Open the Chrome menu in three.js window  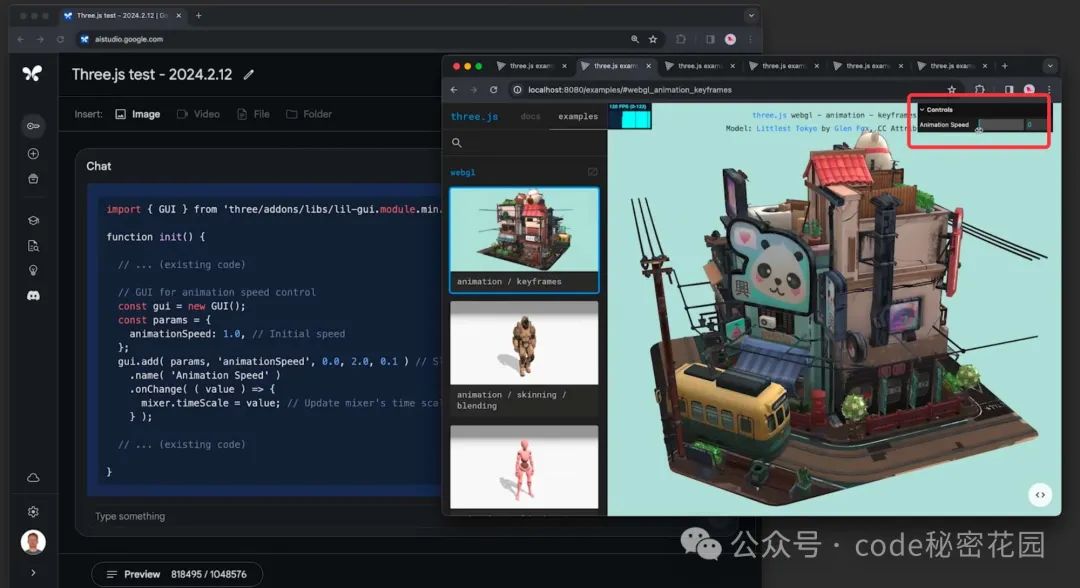[x=1049, y=90]
